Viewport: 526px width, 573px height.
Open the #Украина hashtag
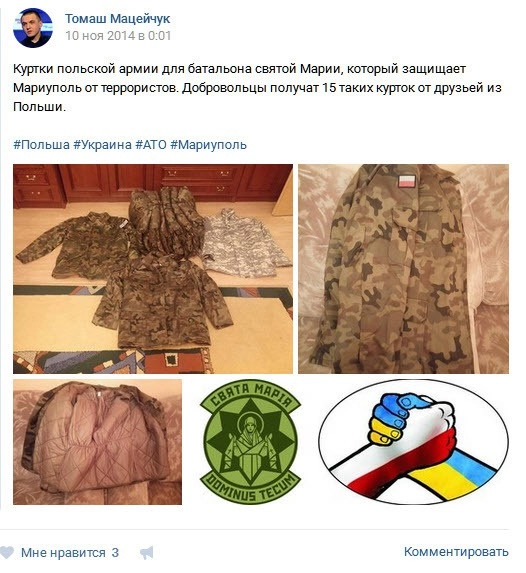click(x=102, y=144)
